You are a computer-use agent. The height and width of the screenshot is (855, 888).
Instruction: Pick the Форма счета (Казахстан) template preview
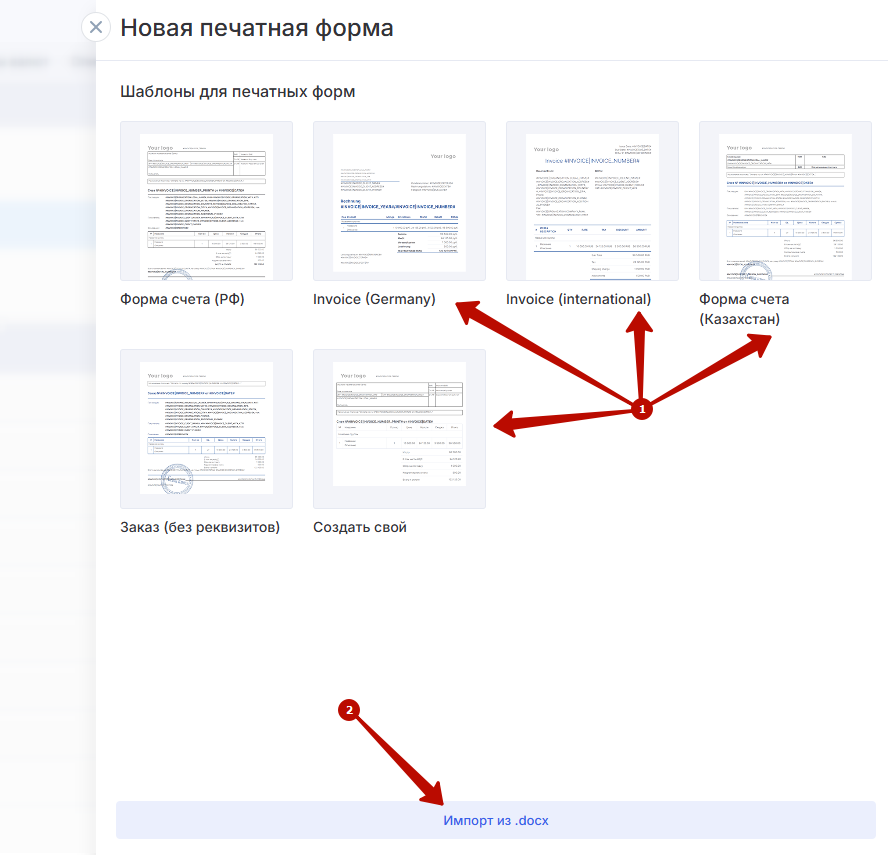[785, 201]
